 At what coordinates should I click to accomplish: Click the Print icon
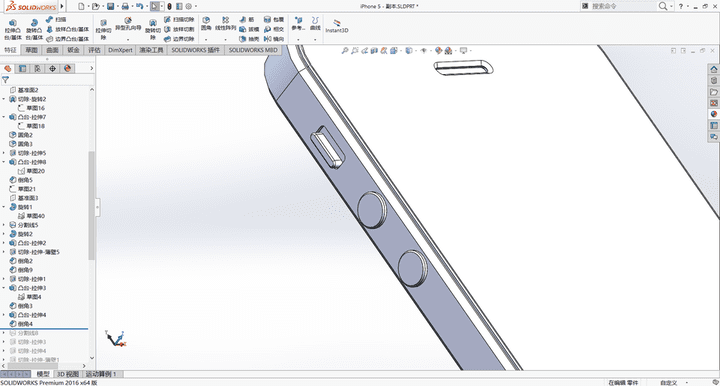click(125, 6)
